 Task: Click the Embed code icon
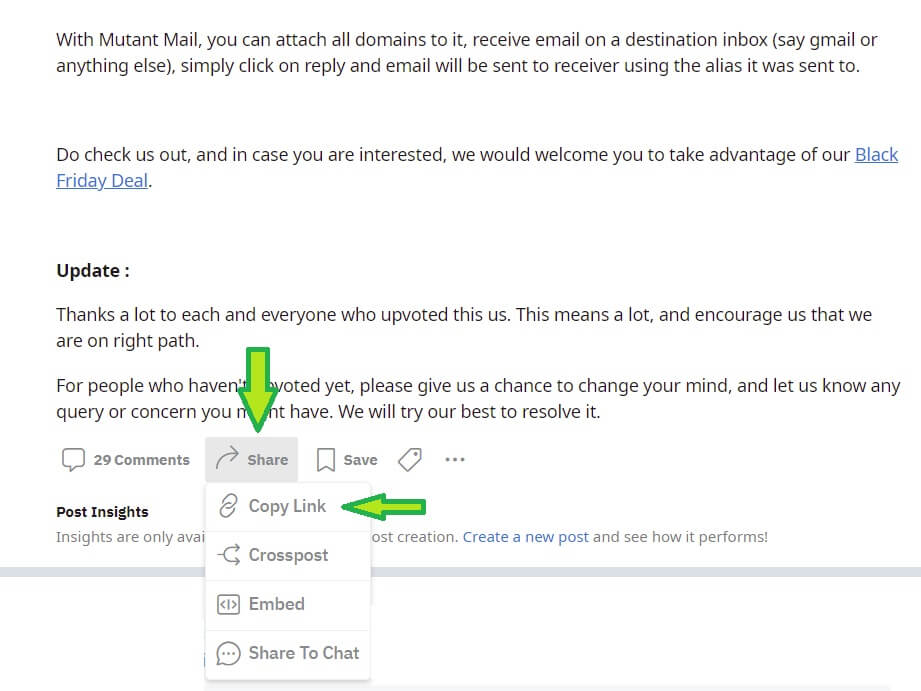[x=228, y=604]
